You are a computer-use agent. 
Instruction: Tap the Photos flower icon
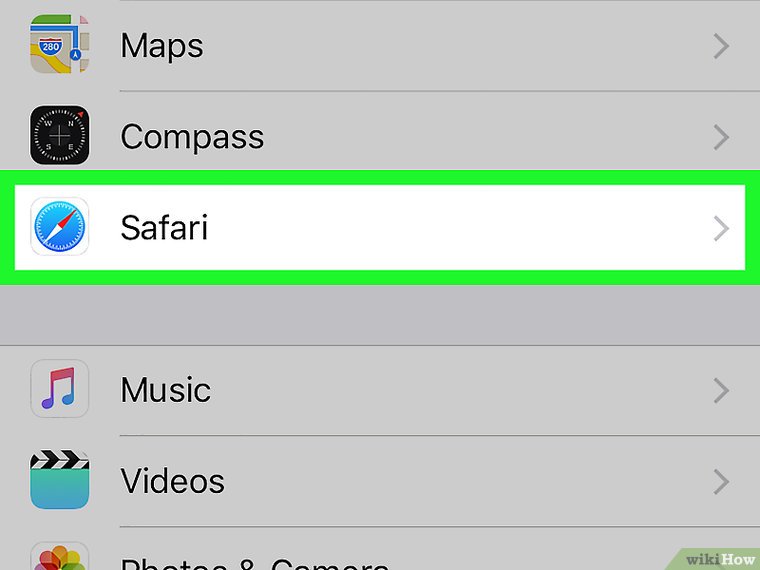pos(59,557)
